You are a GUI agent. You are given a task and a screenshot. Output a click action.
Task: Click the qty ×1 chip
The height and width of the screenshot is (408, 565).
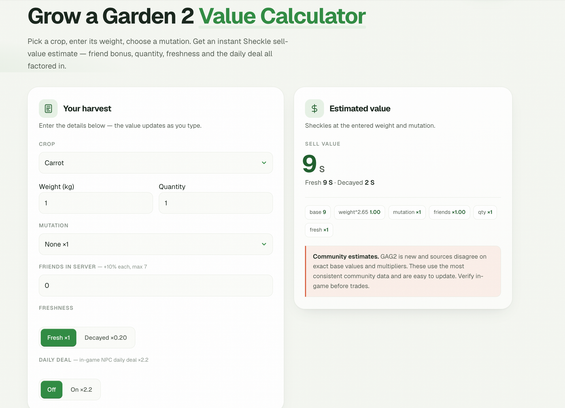[485, 212]
